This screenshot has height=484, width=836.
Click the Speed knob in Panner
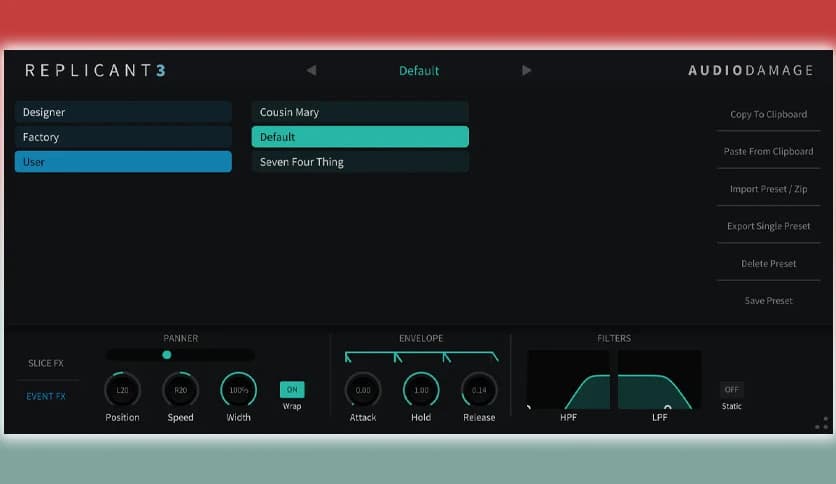click(x=180, y=390)
